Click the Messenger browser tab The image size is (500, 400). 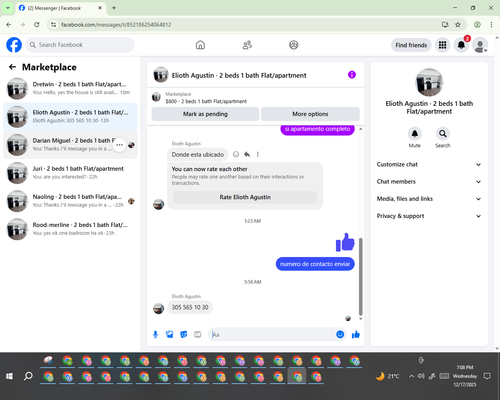60,8
